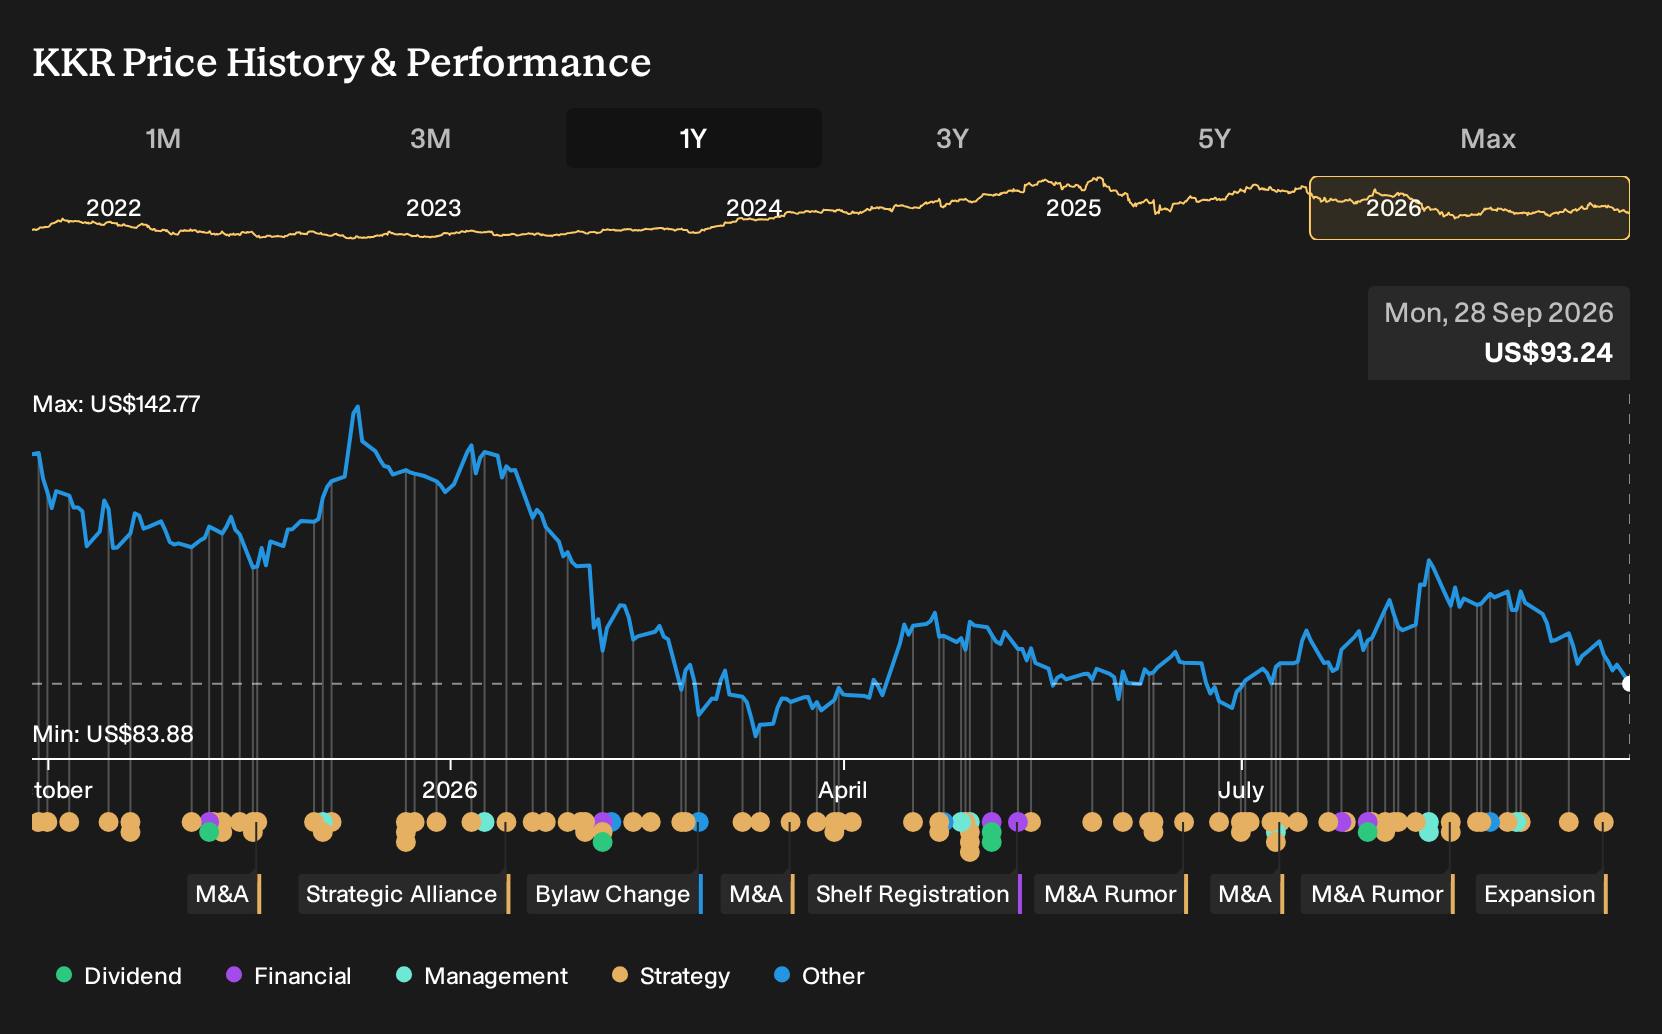Click the Max: US$142.77 label
Screen dimensions: 1662x1034
pos(117,404)
